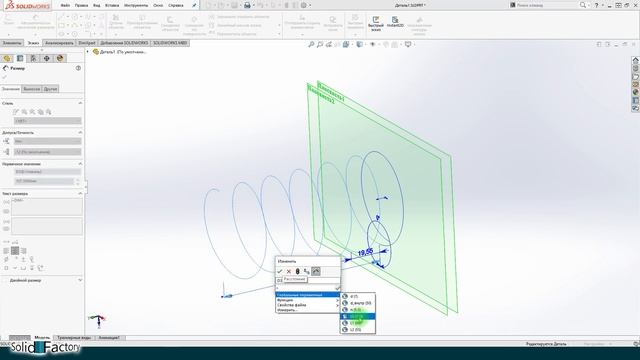Switch to the Трехмерные виды bottom tab

[x=74, y=338]
